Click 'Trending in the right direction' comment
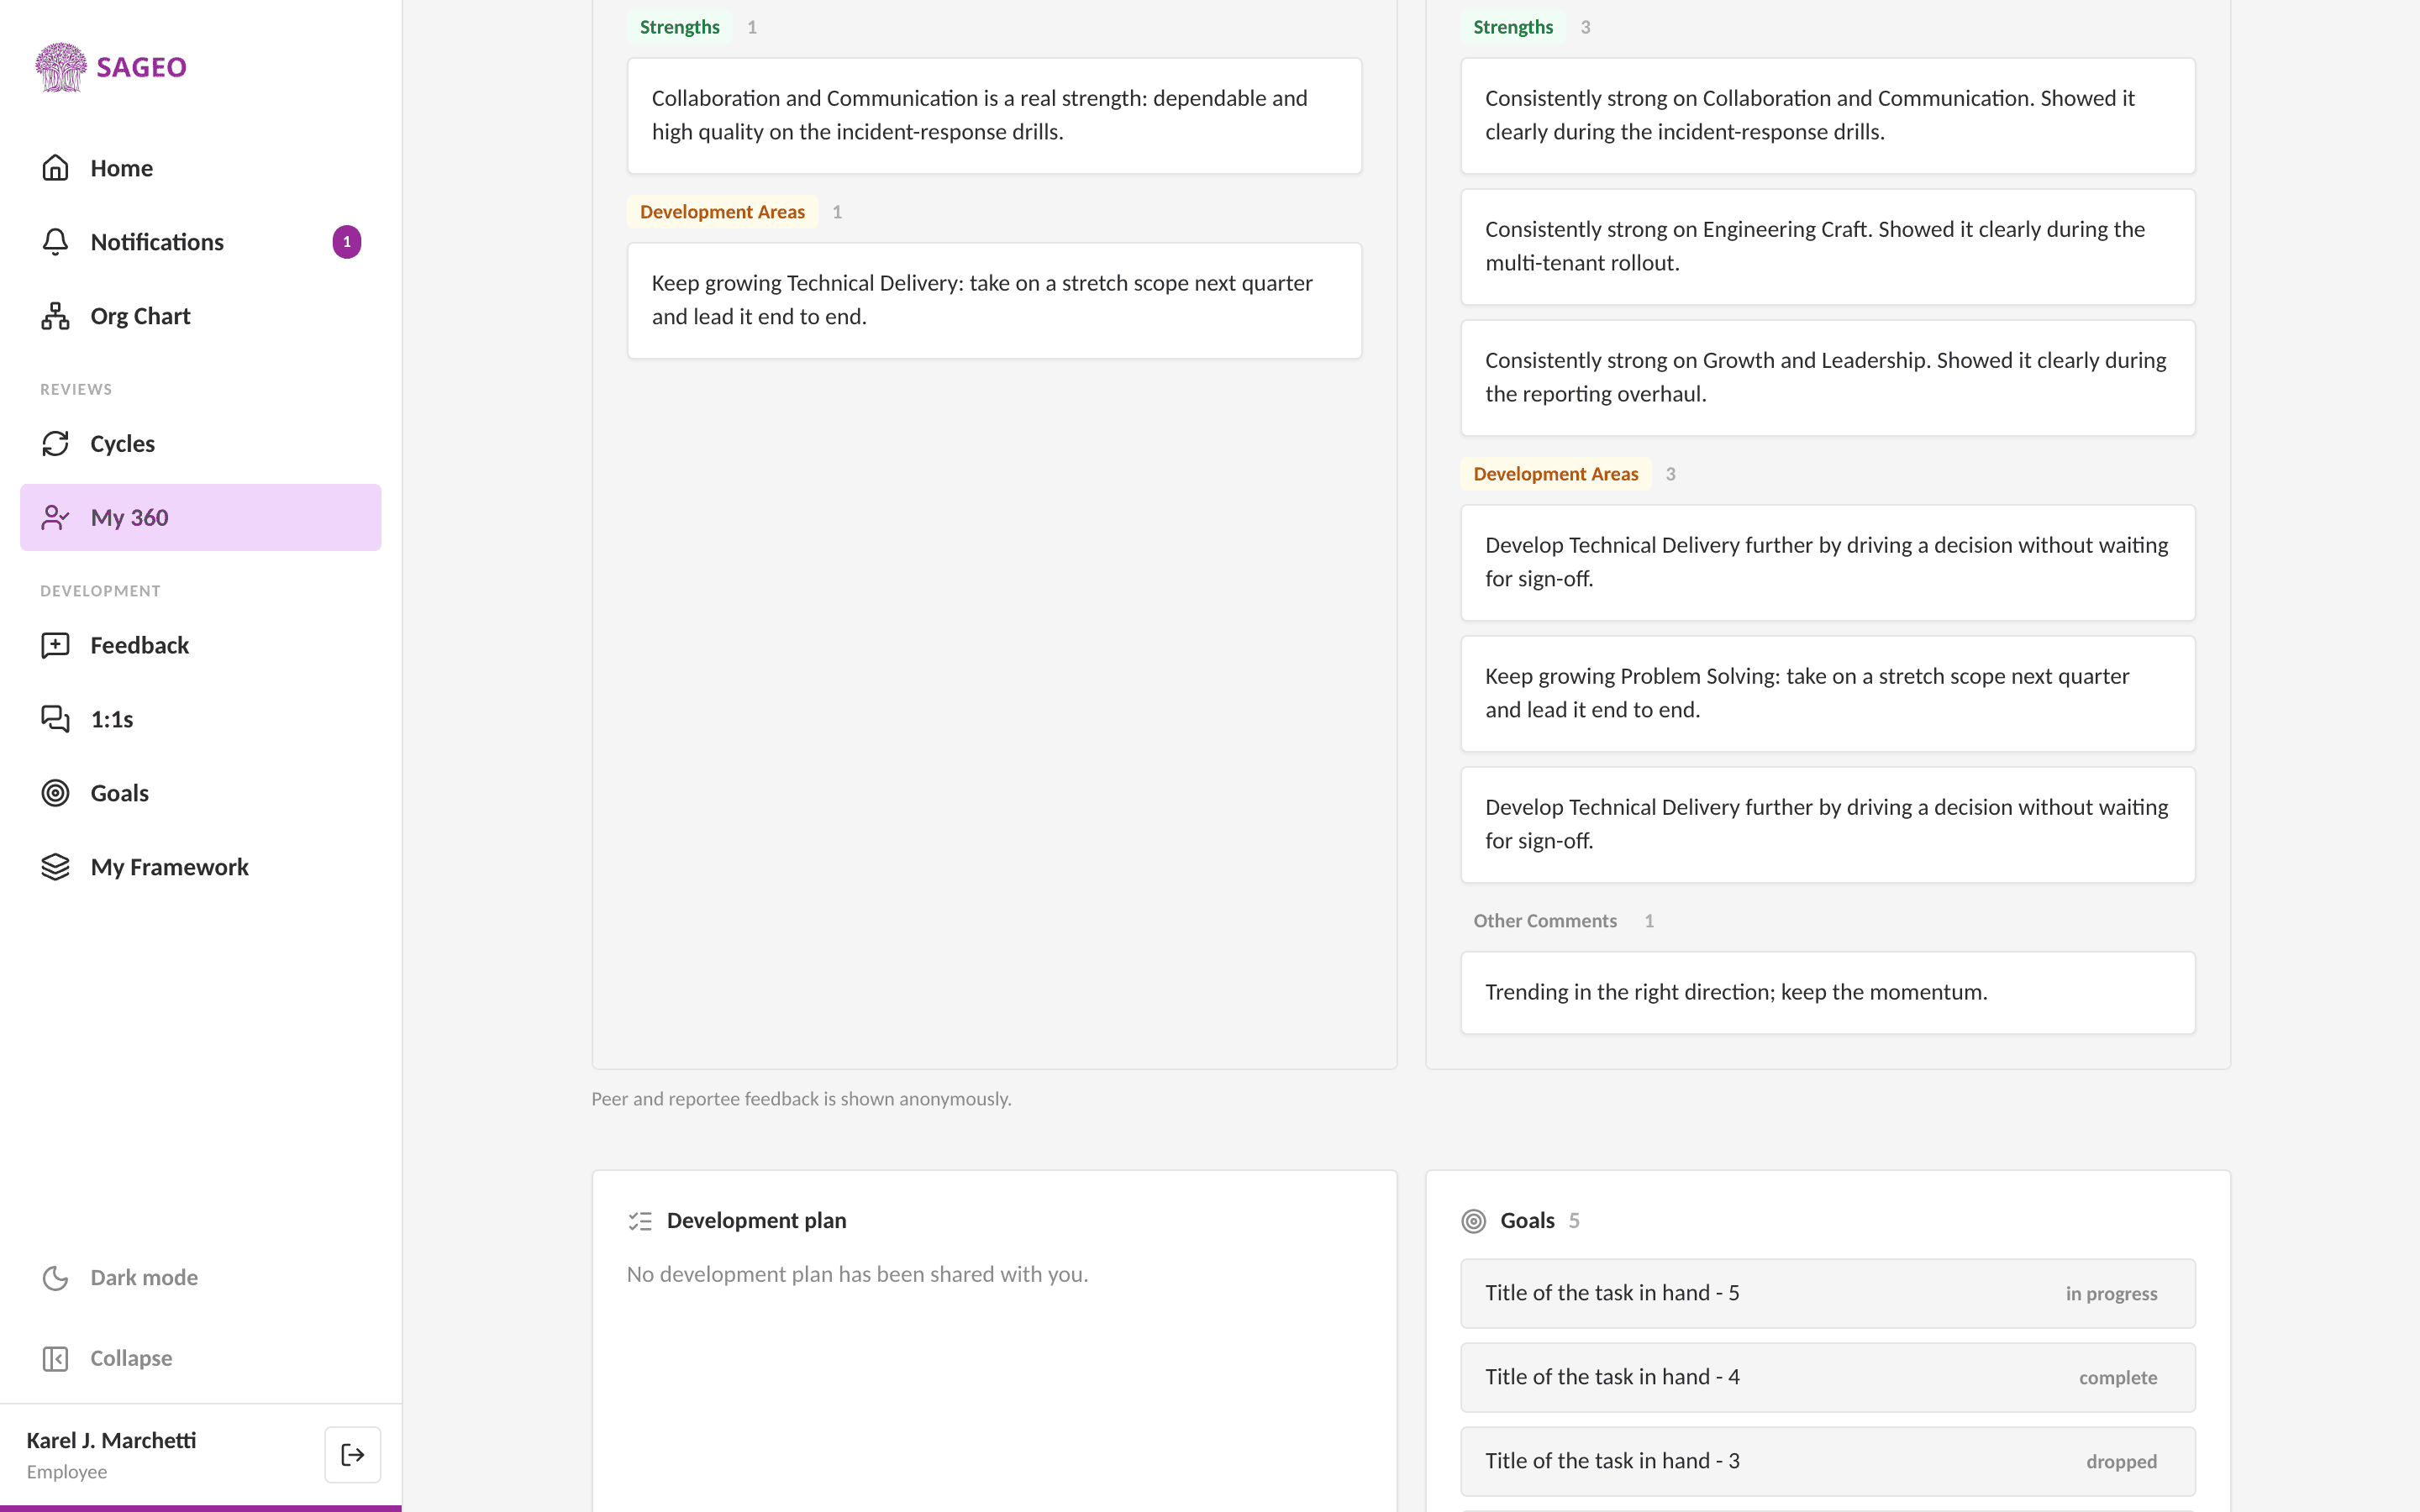This screenshot has width=2420, height=1512. 1827,992
